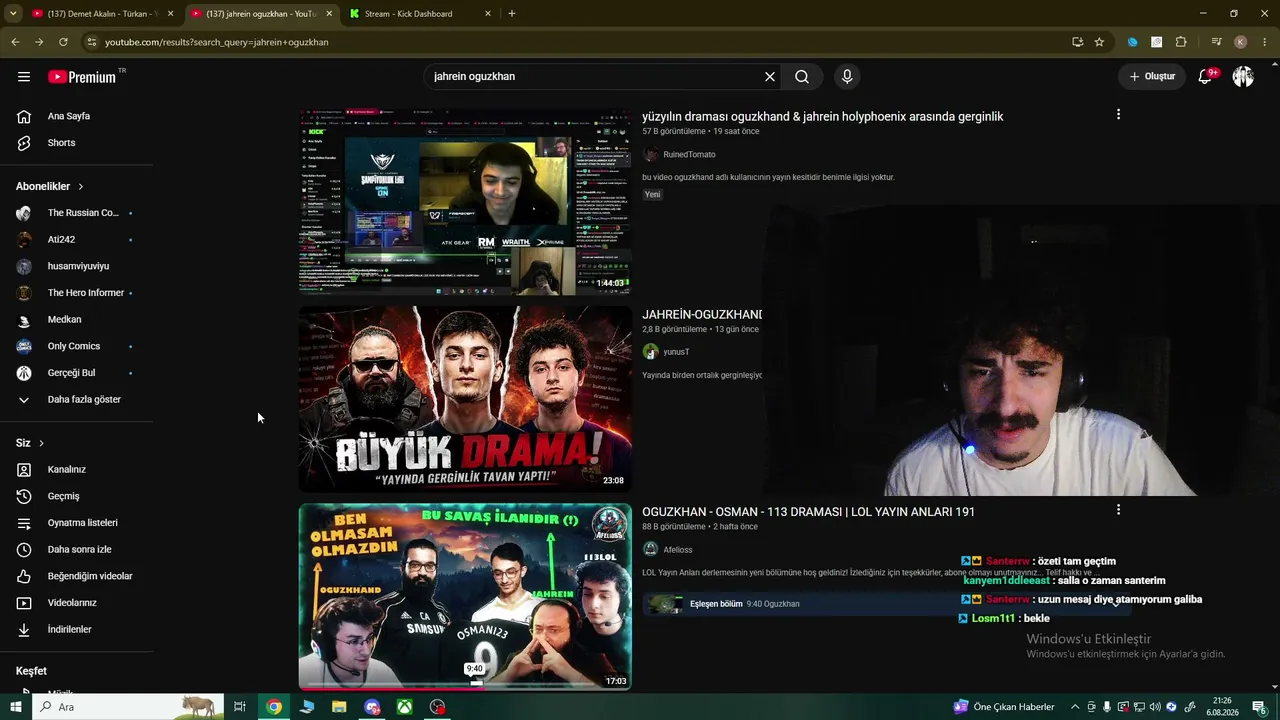
Task: Open the yüzyılın draması oguzkhand video title
Action: (822, 117)
